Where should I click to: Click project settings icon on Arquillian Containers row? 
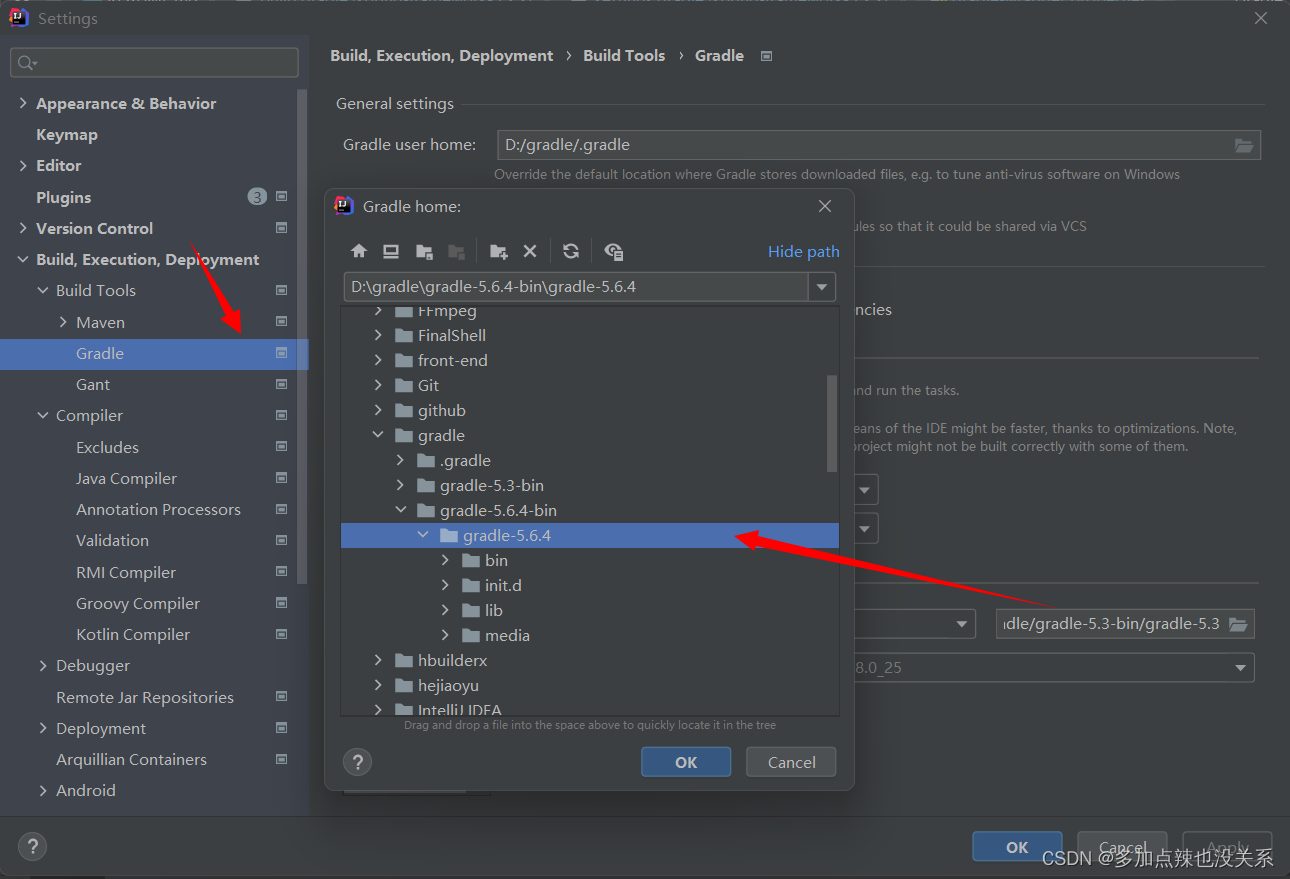point(281,759)
